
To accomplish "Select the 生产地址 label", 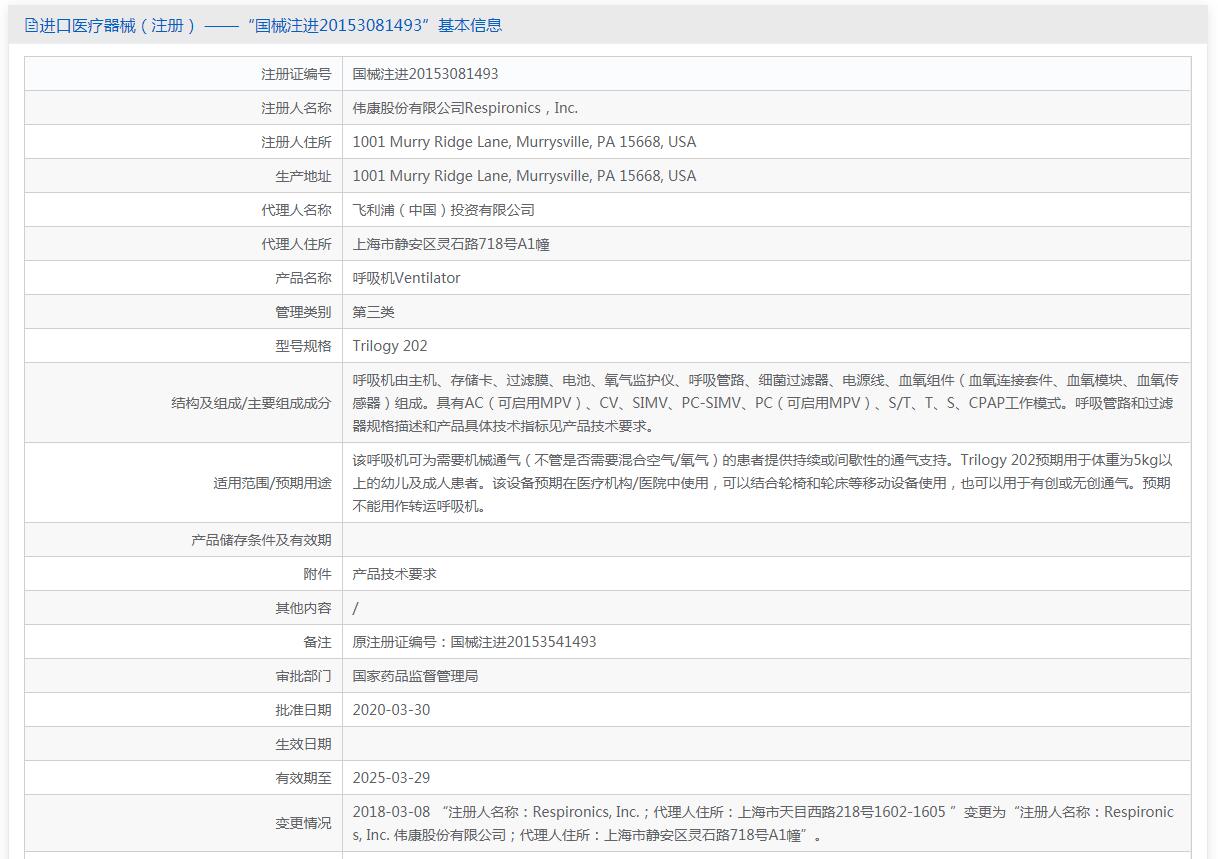I will tap(303, 176).
